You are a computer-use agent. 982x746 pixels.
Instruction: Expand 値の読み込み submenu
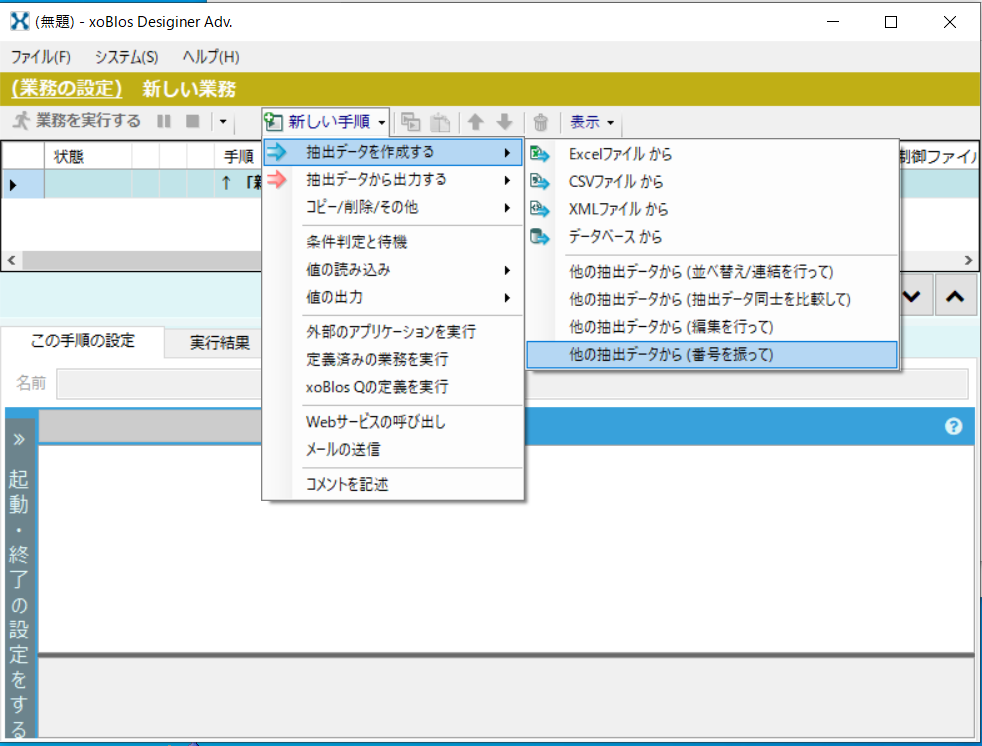393,270
